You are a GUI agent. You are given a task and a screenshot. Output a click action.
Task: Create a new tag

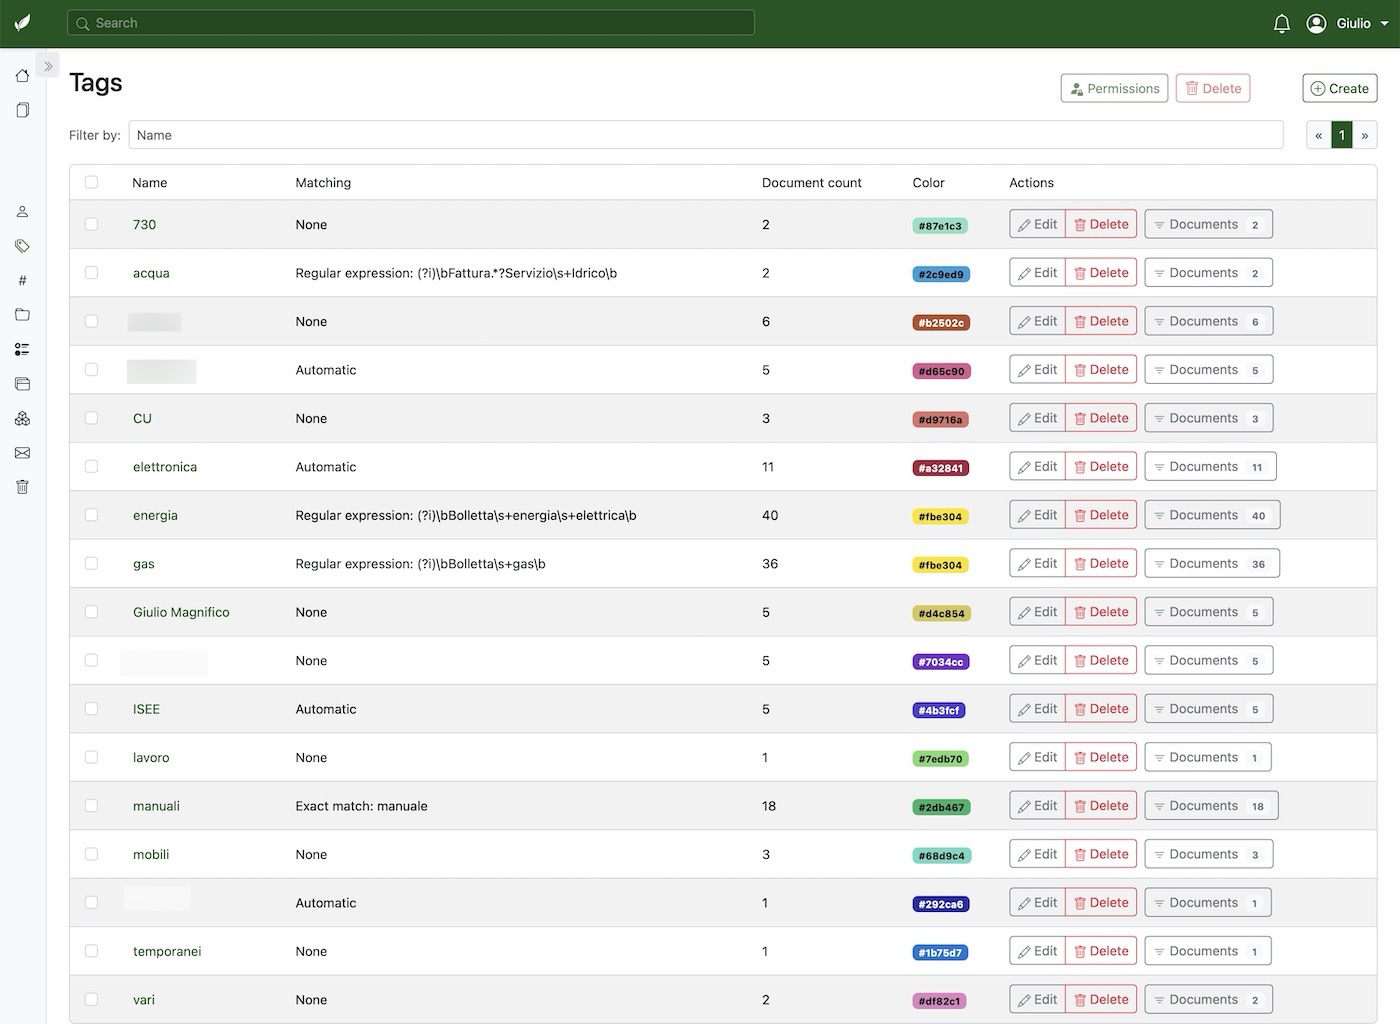(x=1340, y=88)
